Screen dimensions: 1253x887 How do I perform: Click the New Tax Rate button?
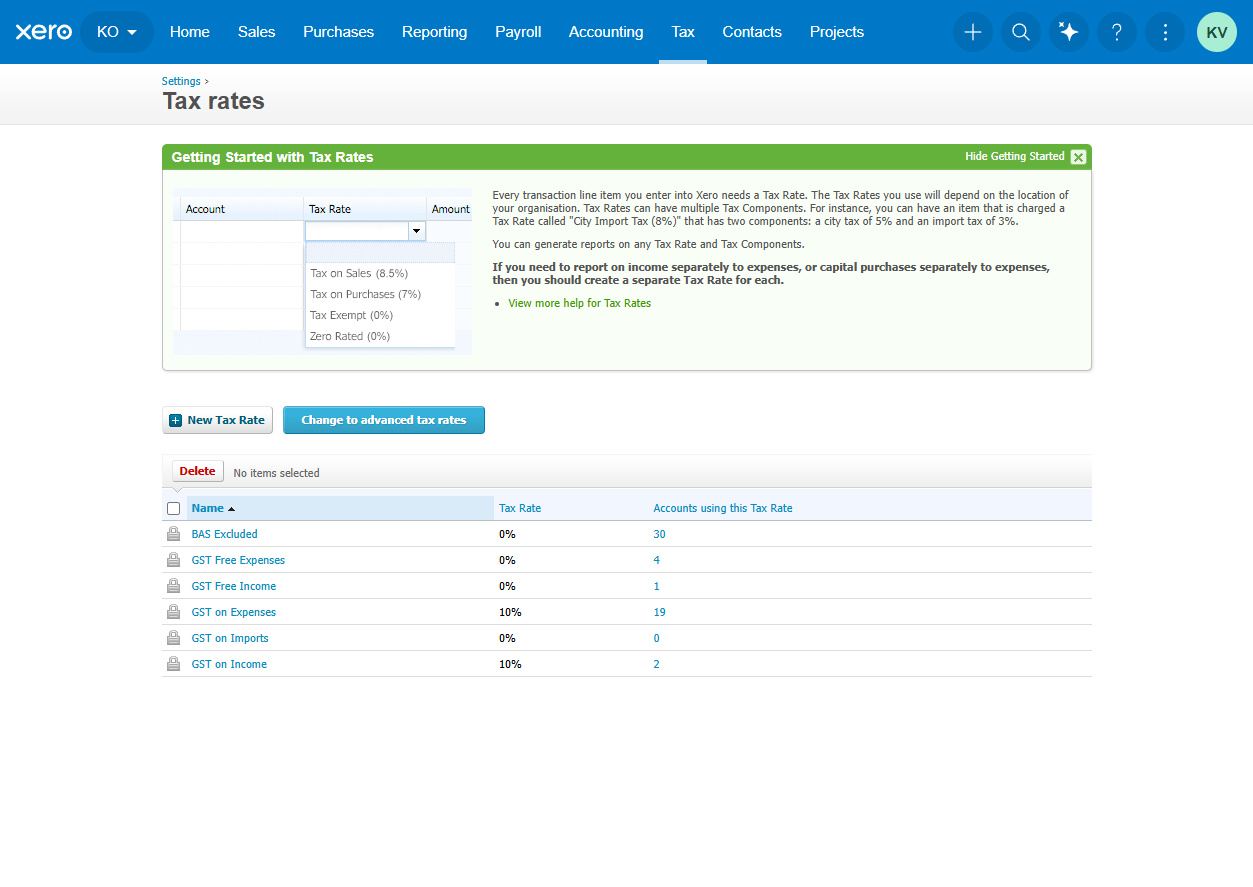pos(217,420)
